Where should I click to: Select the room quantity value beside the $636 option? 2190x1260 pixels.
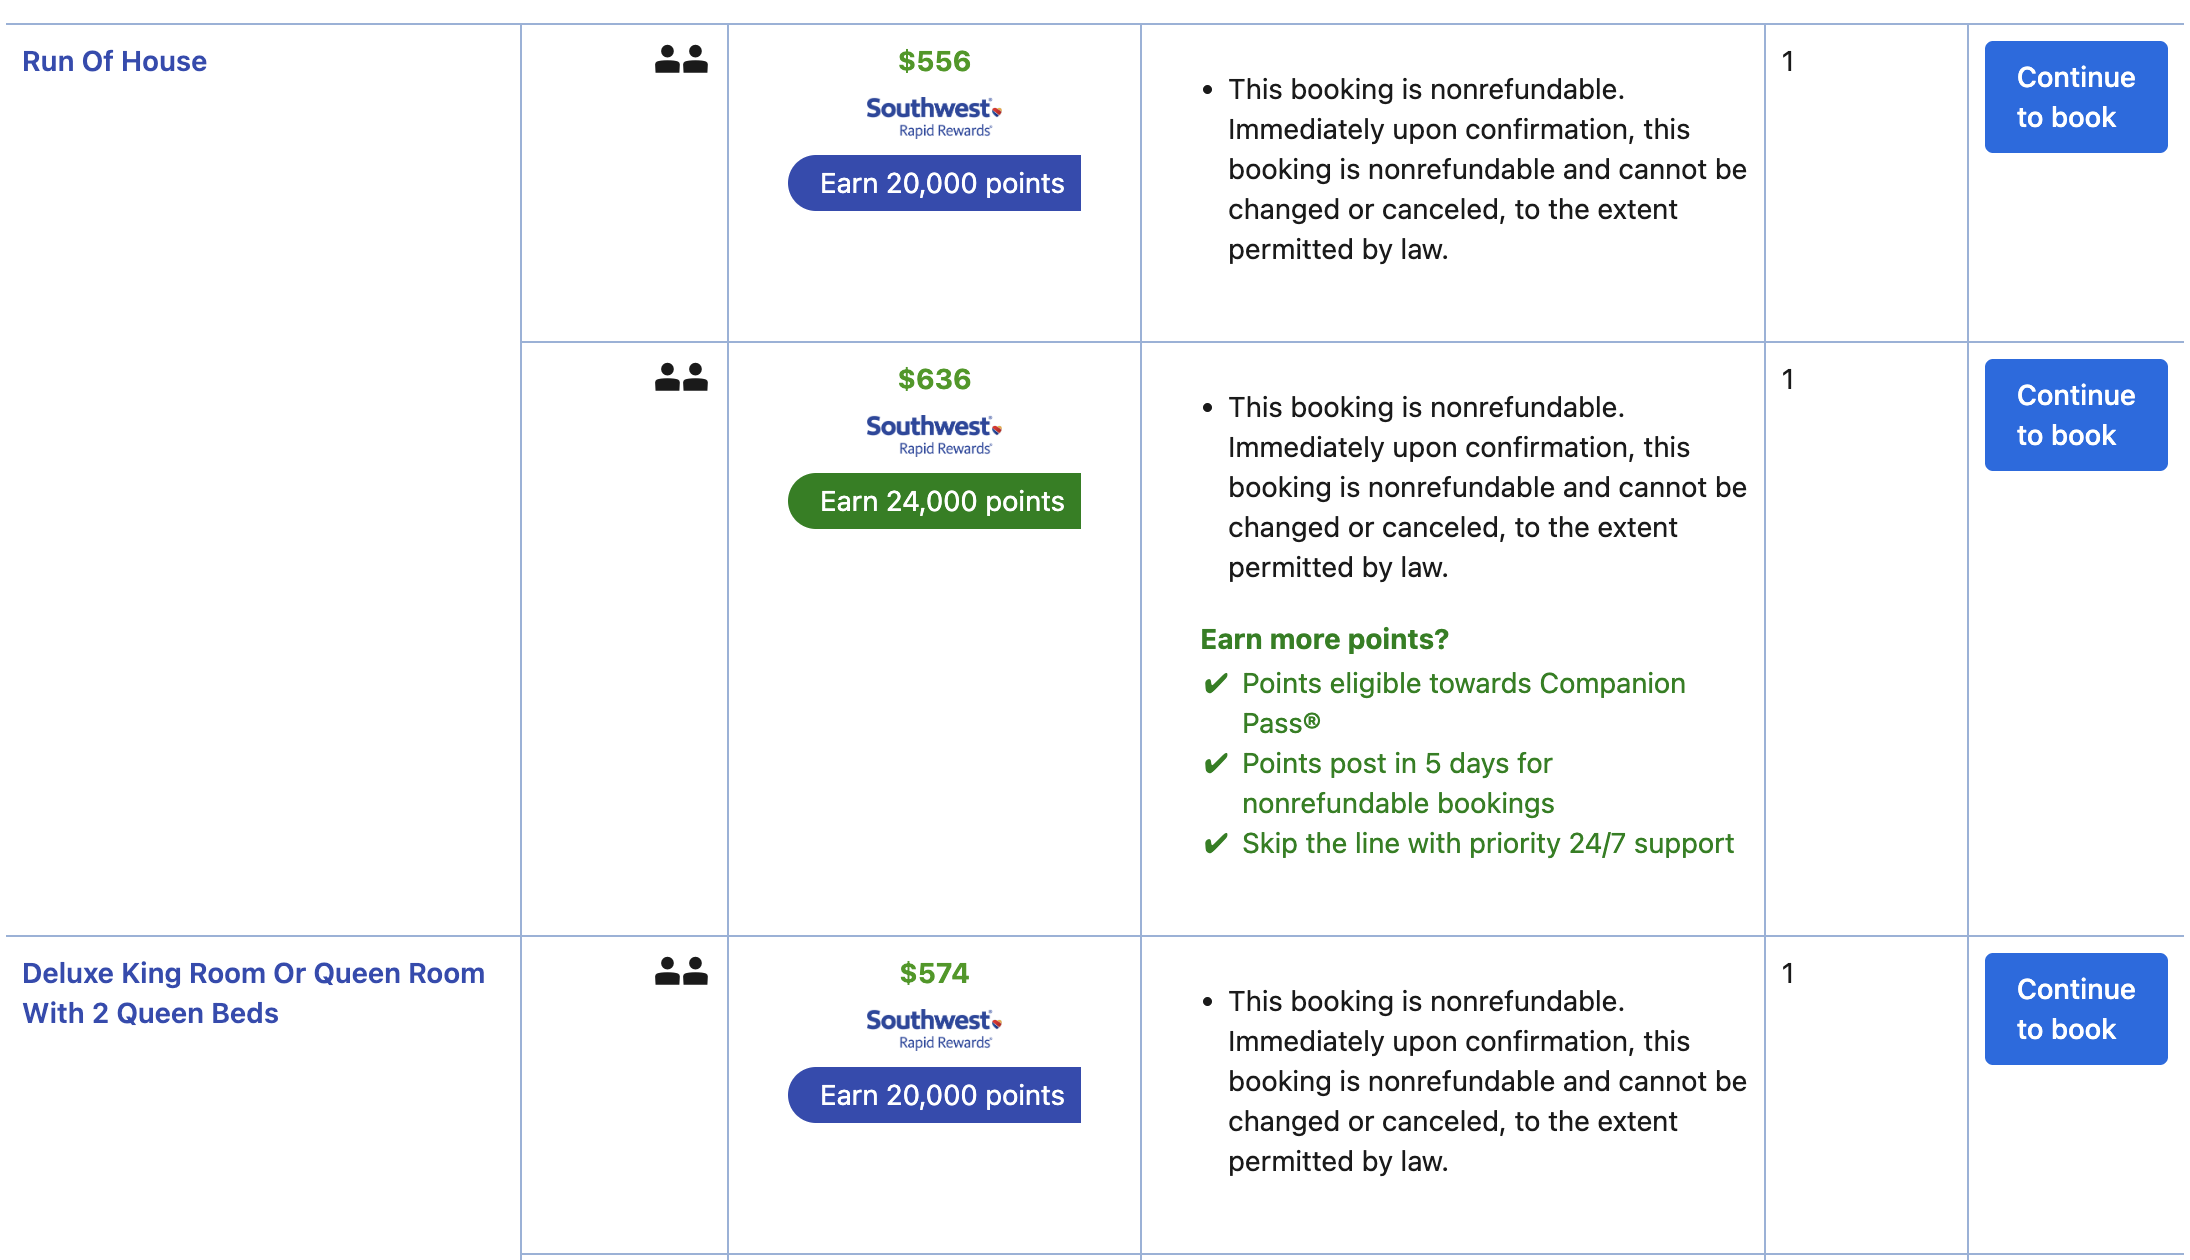pos(1786,379)
